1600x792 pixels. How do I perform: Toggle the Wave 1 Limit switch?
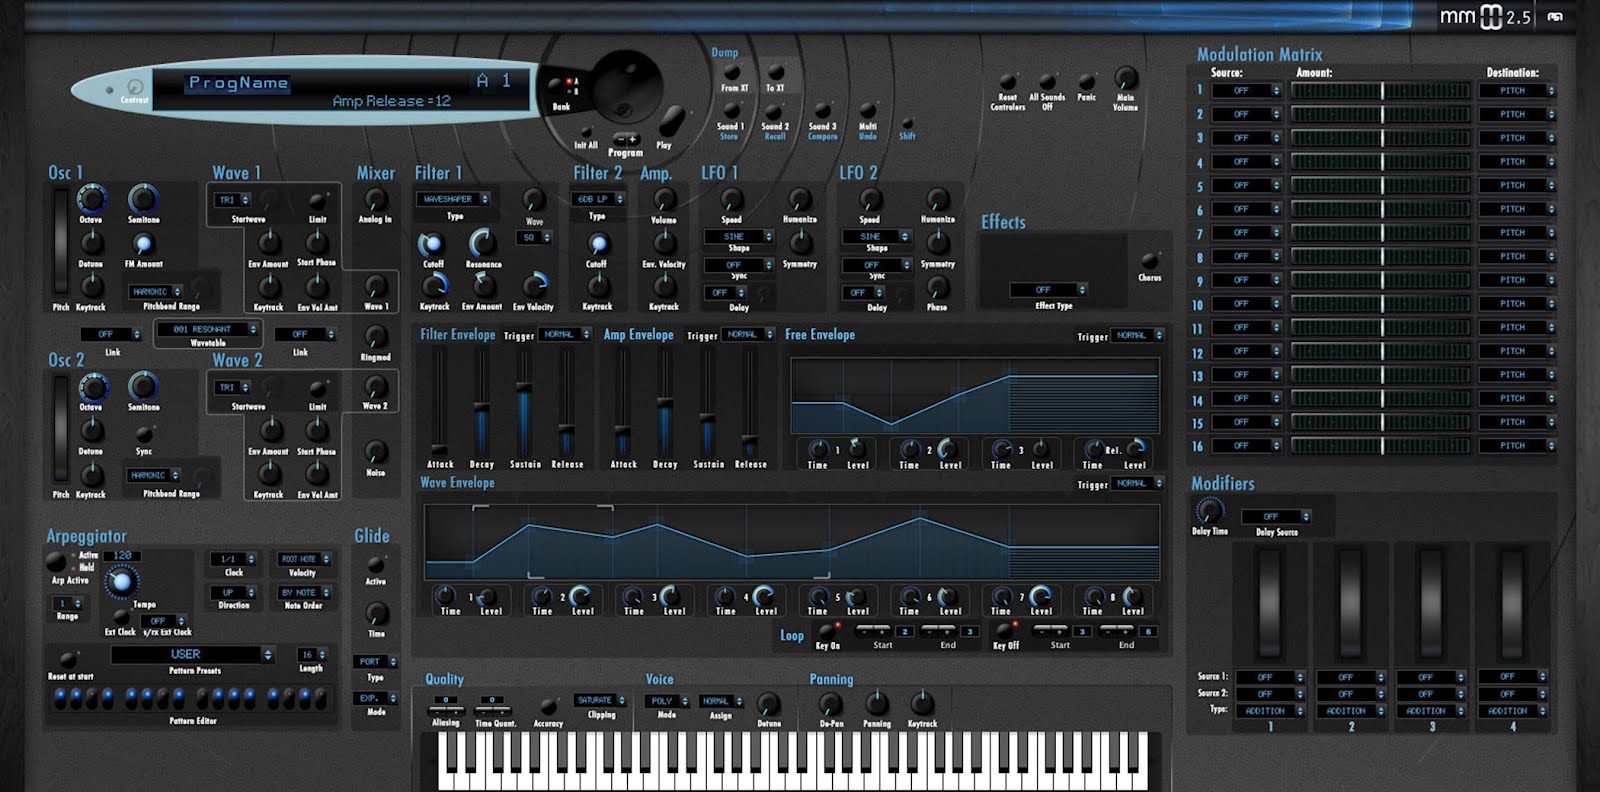point(317,201)
